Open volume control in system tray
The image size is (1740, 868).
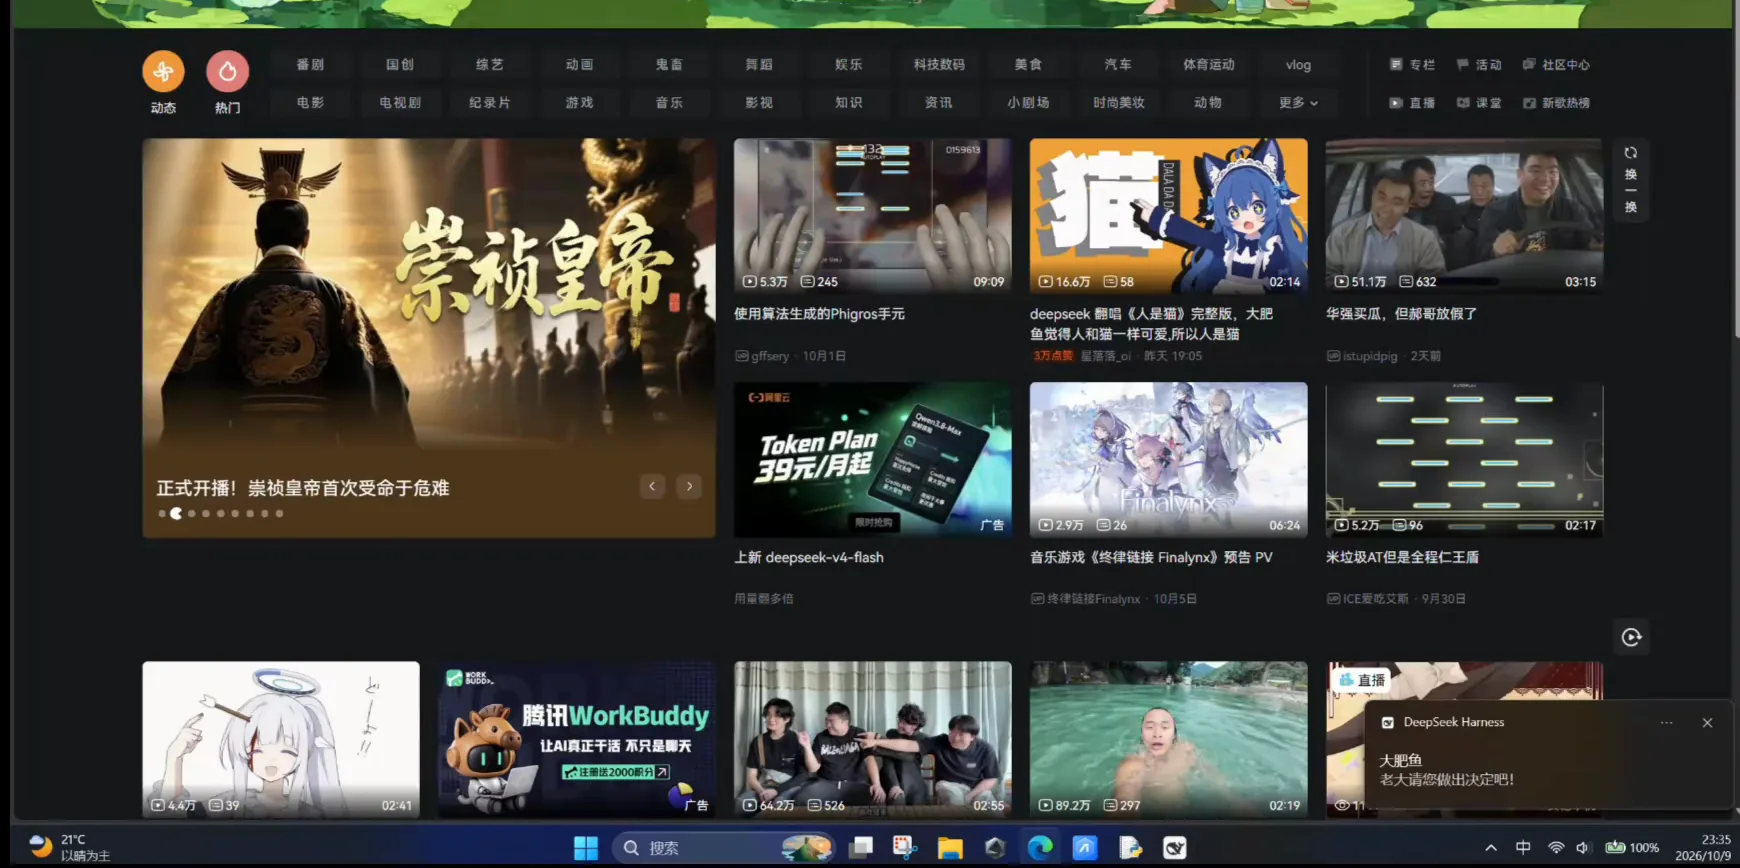click(x=1583, y=848)
